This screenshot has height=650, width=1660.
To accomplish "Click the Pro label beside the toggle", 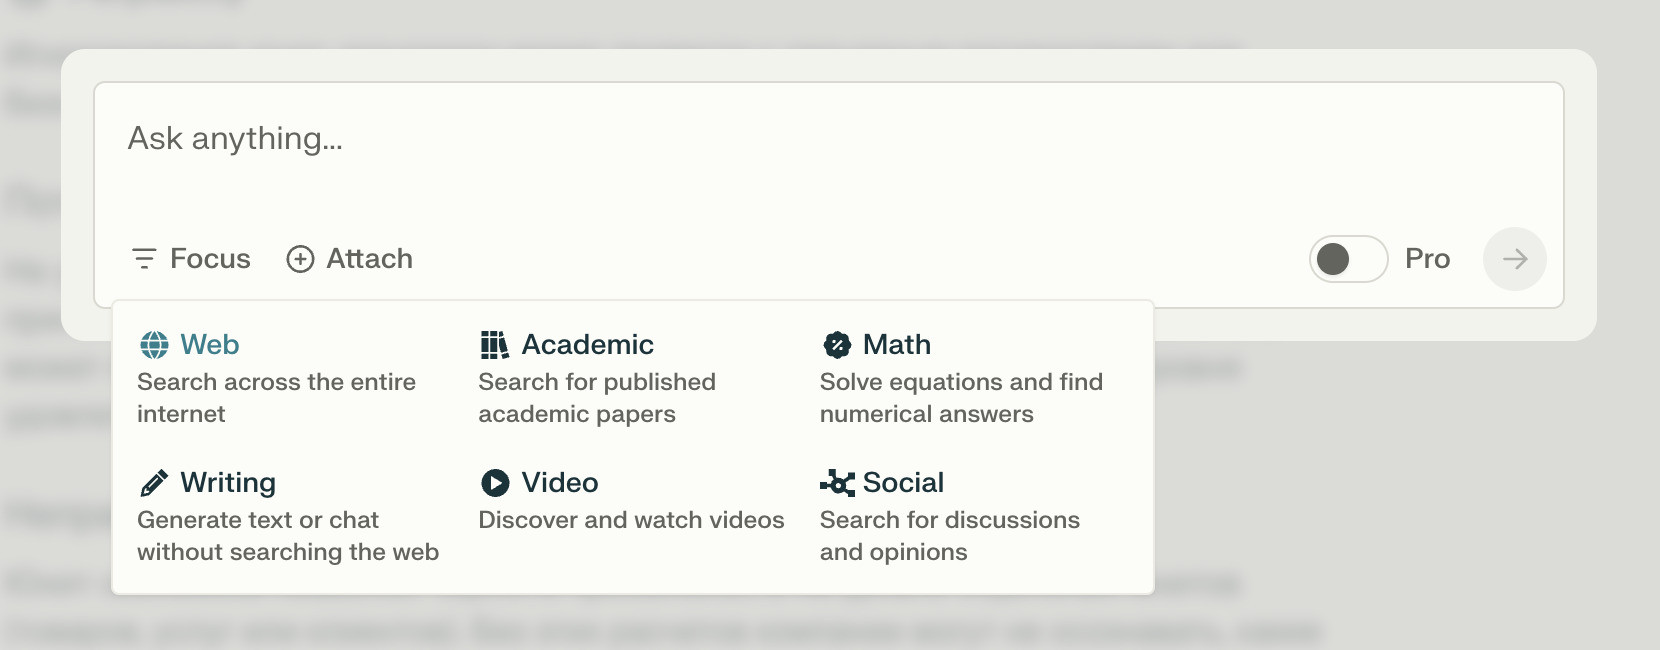I will point(1427,259).
